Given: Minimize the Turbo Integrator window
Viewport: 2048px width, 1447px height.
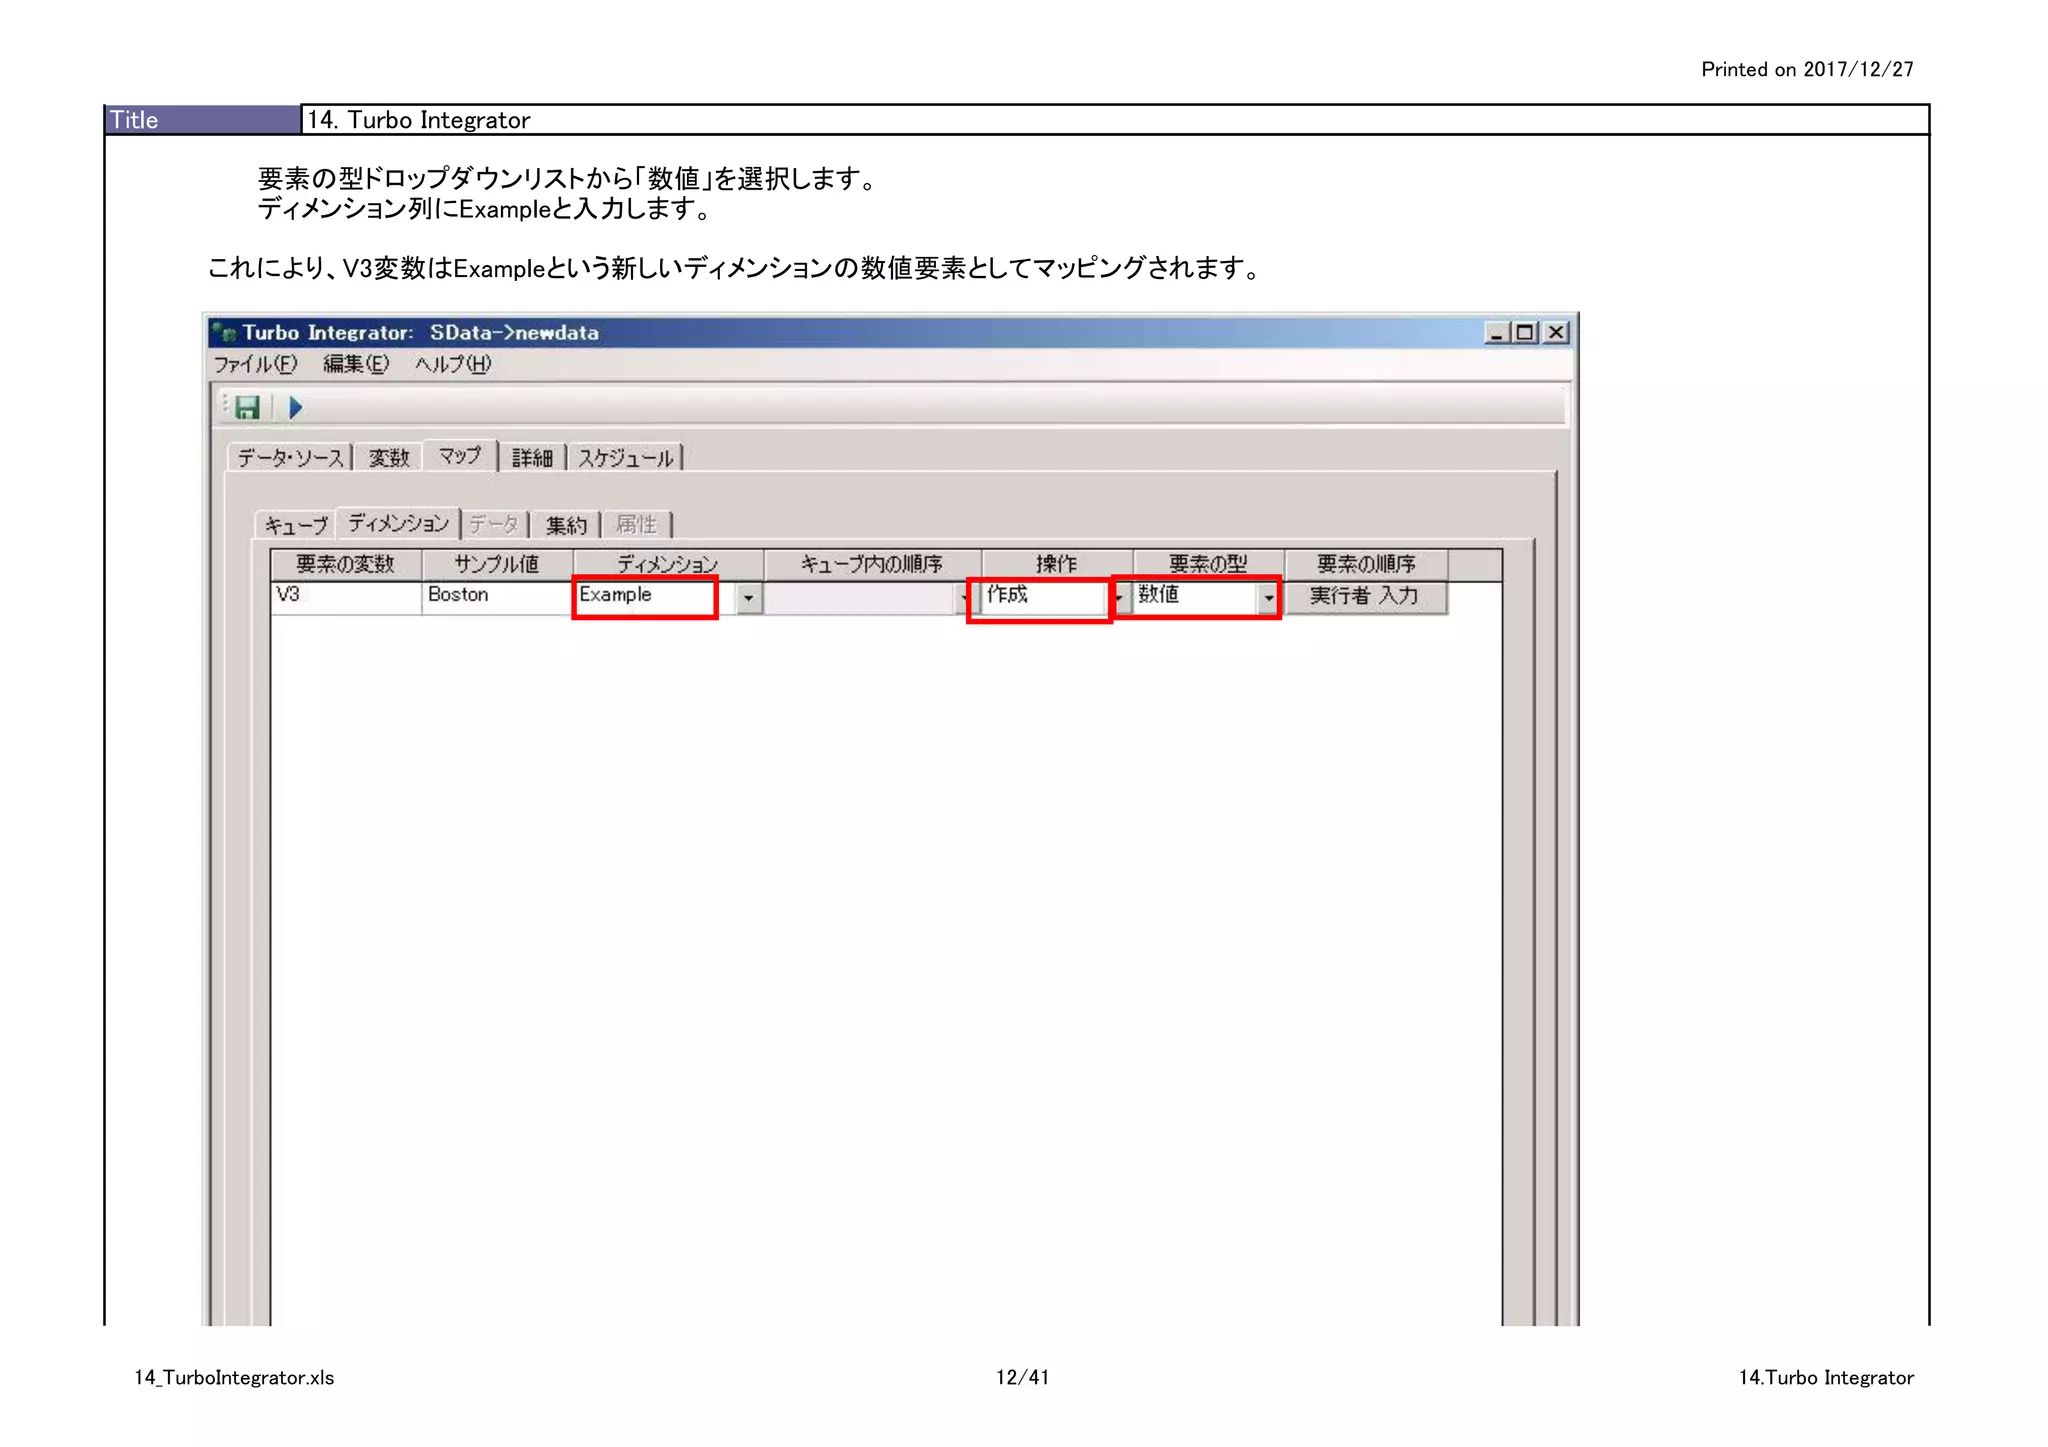Looking at the screenshot, I should [x=1496, y=333].
